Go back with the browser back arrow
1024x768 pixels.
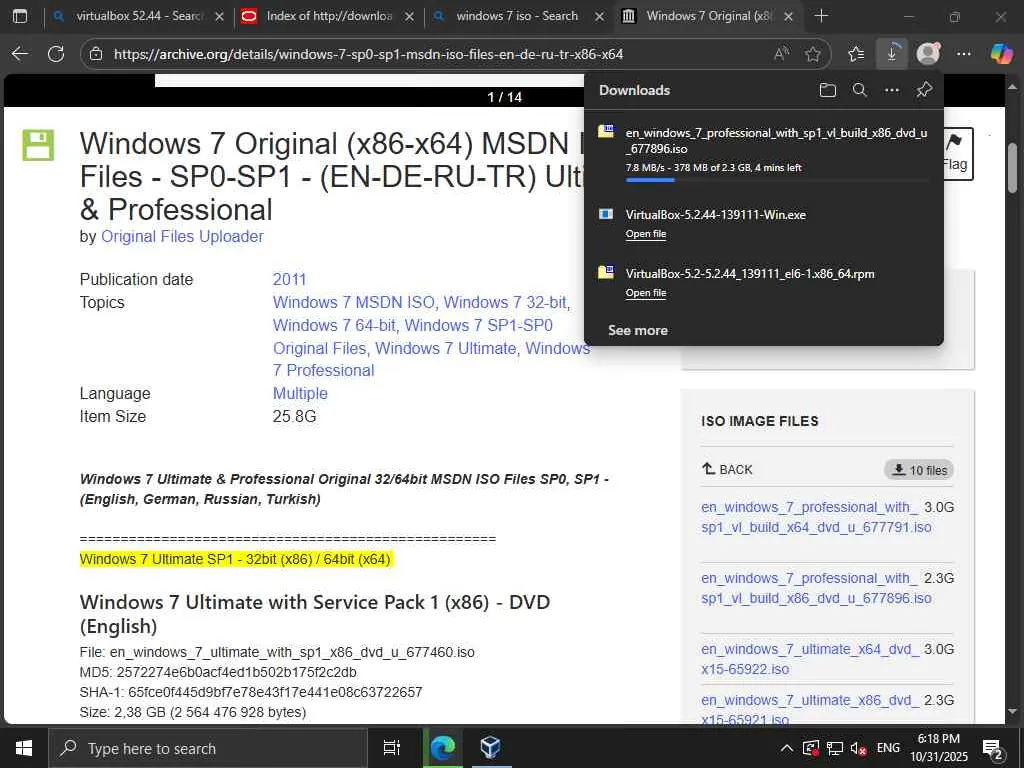tap(20, 54)
